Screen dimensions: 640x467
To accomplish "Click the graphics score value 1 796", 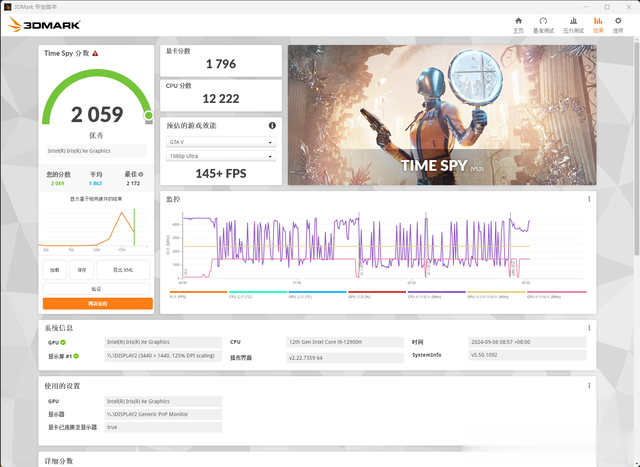I will coord(221,64).
